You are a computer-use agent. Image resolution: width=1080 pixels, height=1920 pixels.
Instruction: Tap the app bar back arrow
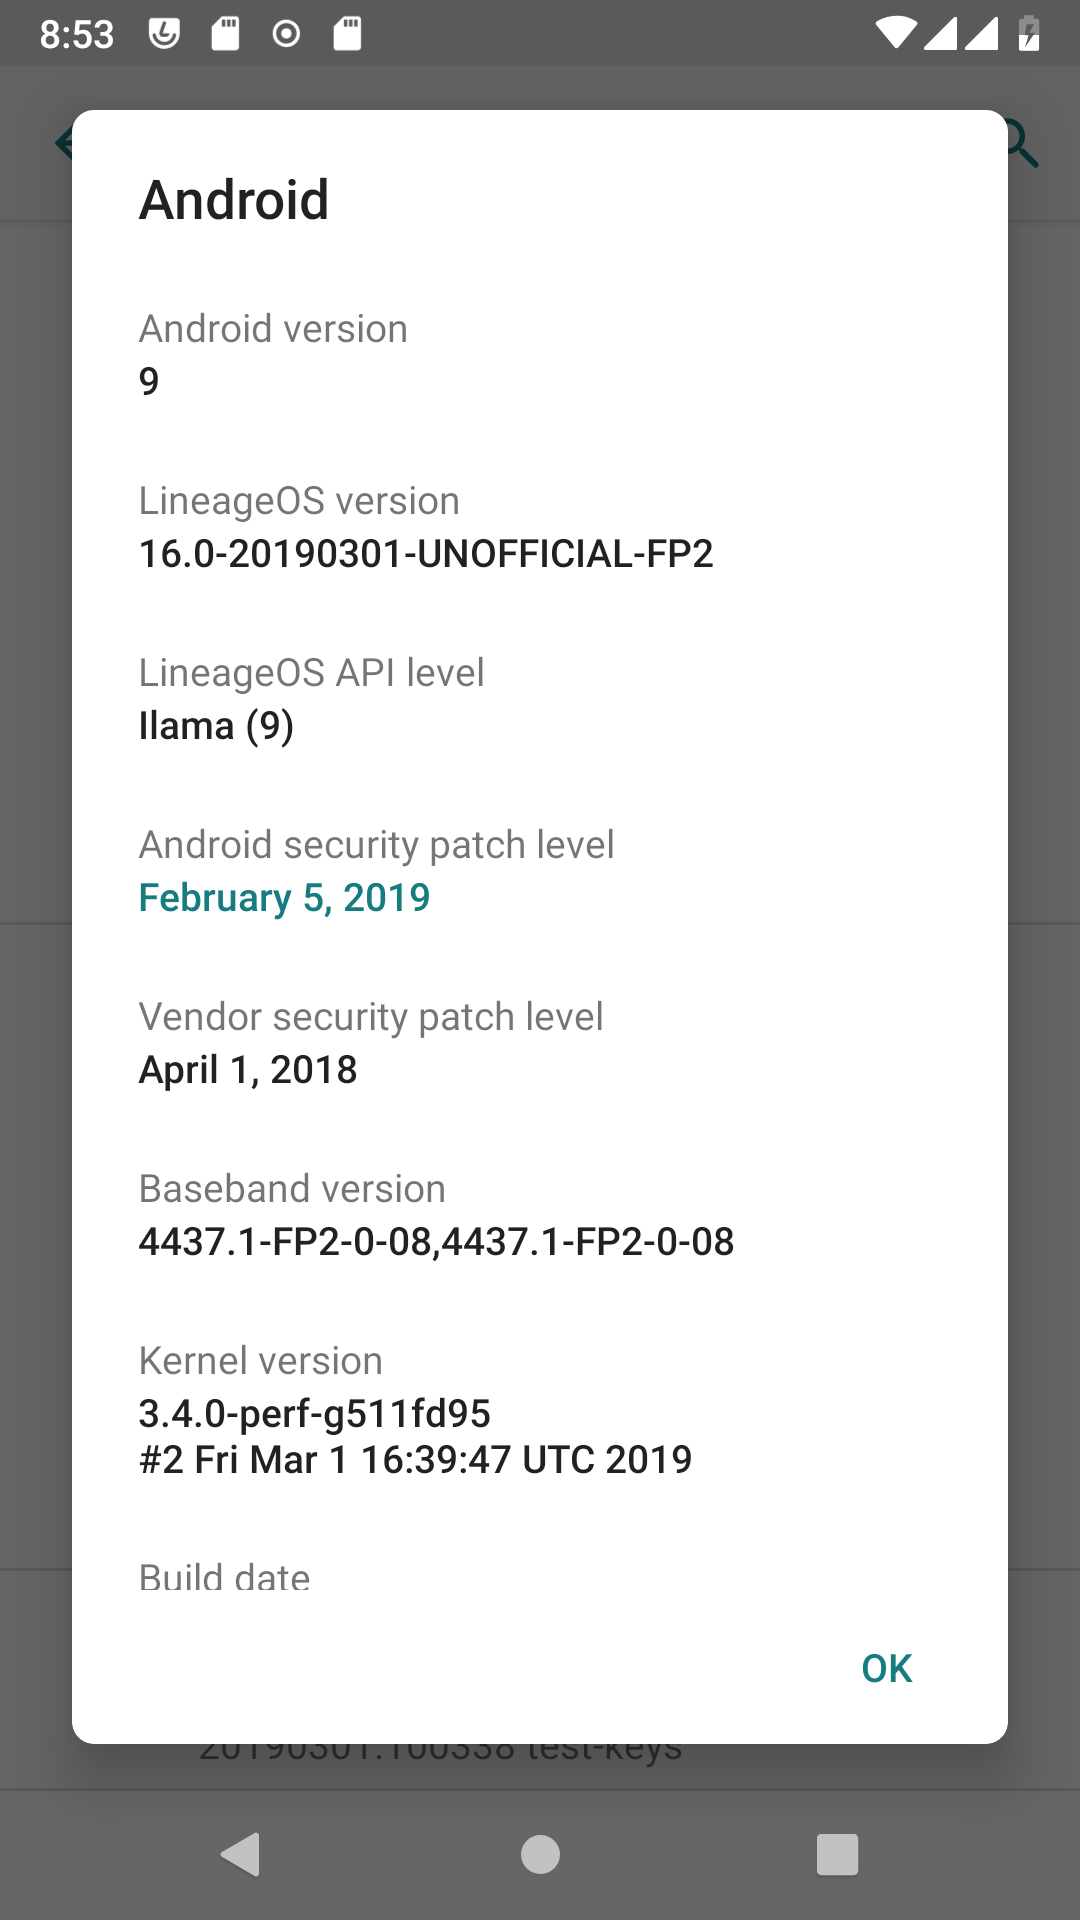tap(64, 144)
